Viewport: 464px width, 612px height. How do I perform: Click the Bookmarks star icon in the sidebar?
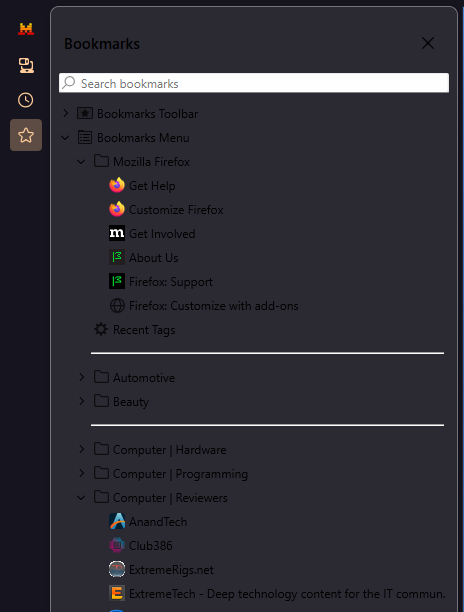click(26, 135)
